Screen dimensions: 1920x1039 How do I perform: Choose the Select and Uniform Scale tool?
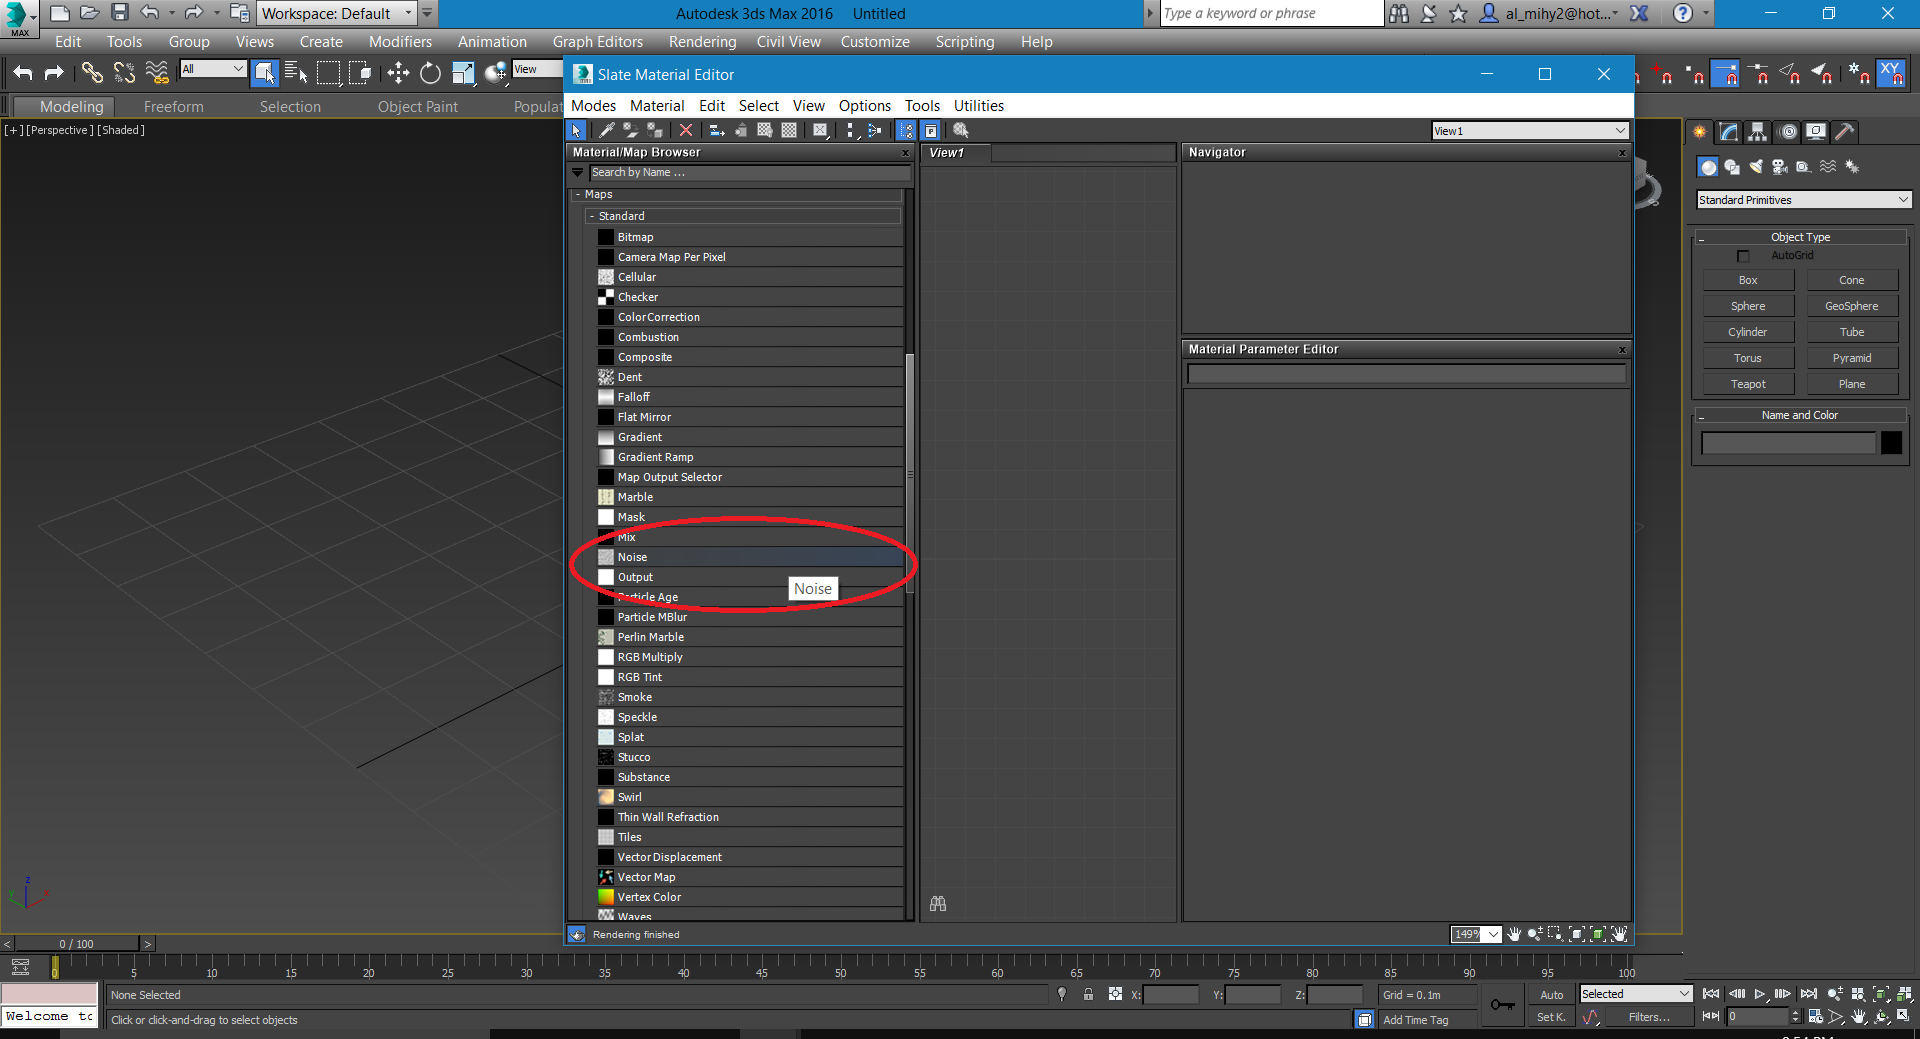(x=463, y=72)
